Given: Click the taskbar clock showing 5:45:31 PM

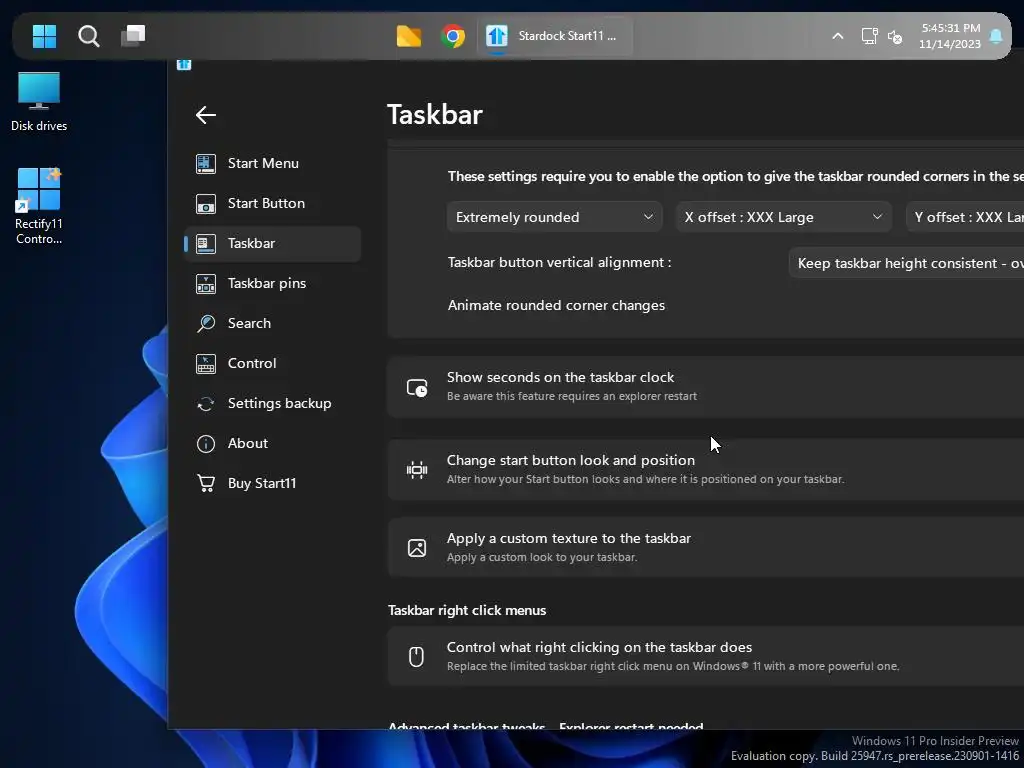Looking at the screenshot, I should [950, 36].
